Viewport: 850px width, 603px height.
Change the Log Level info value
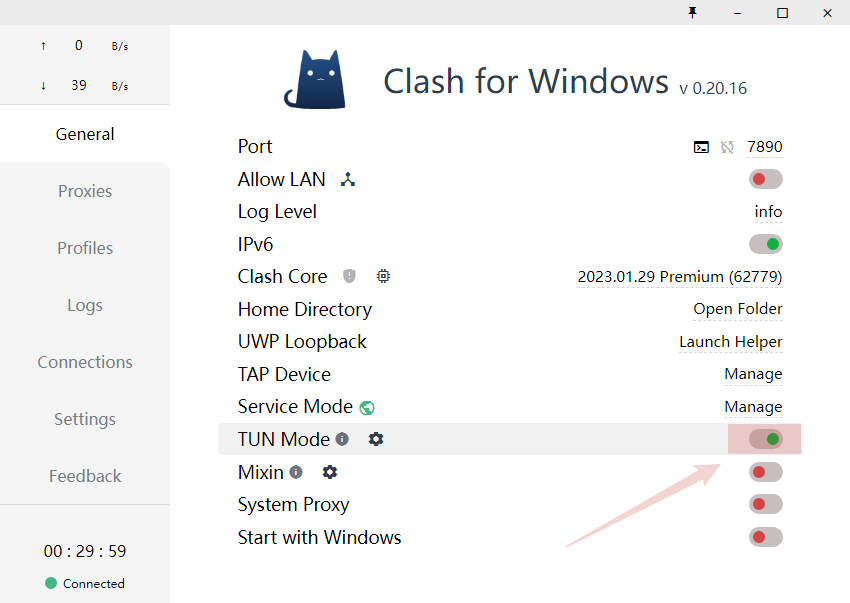768,211
